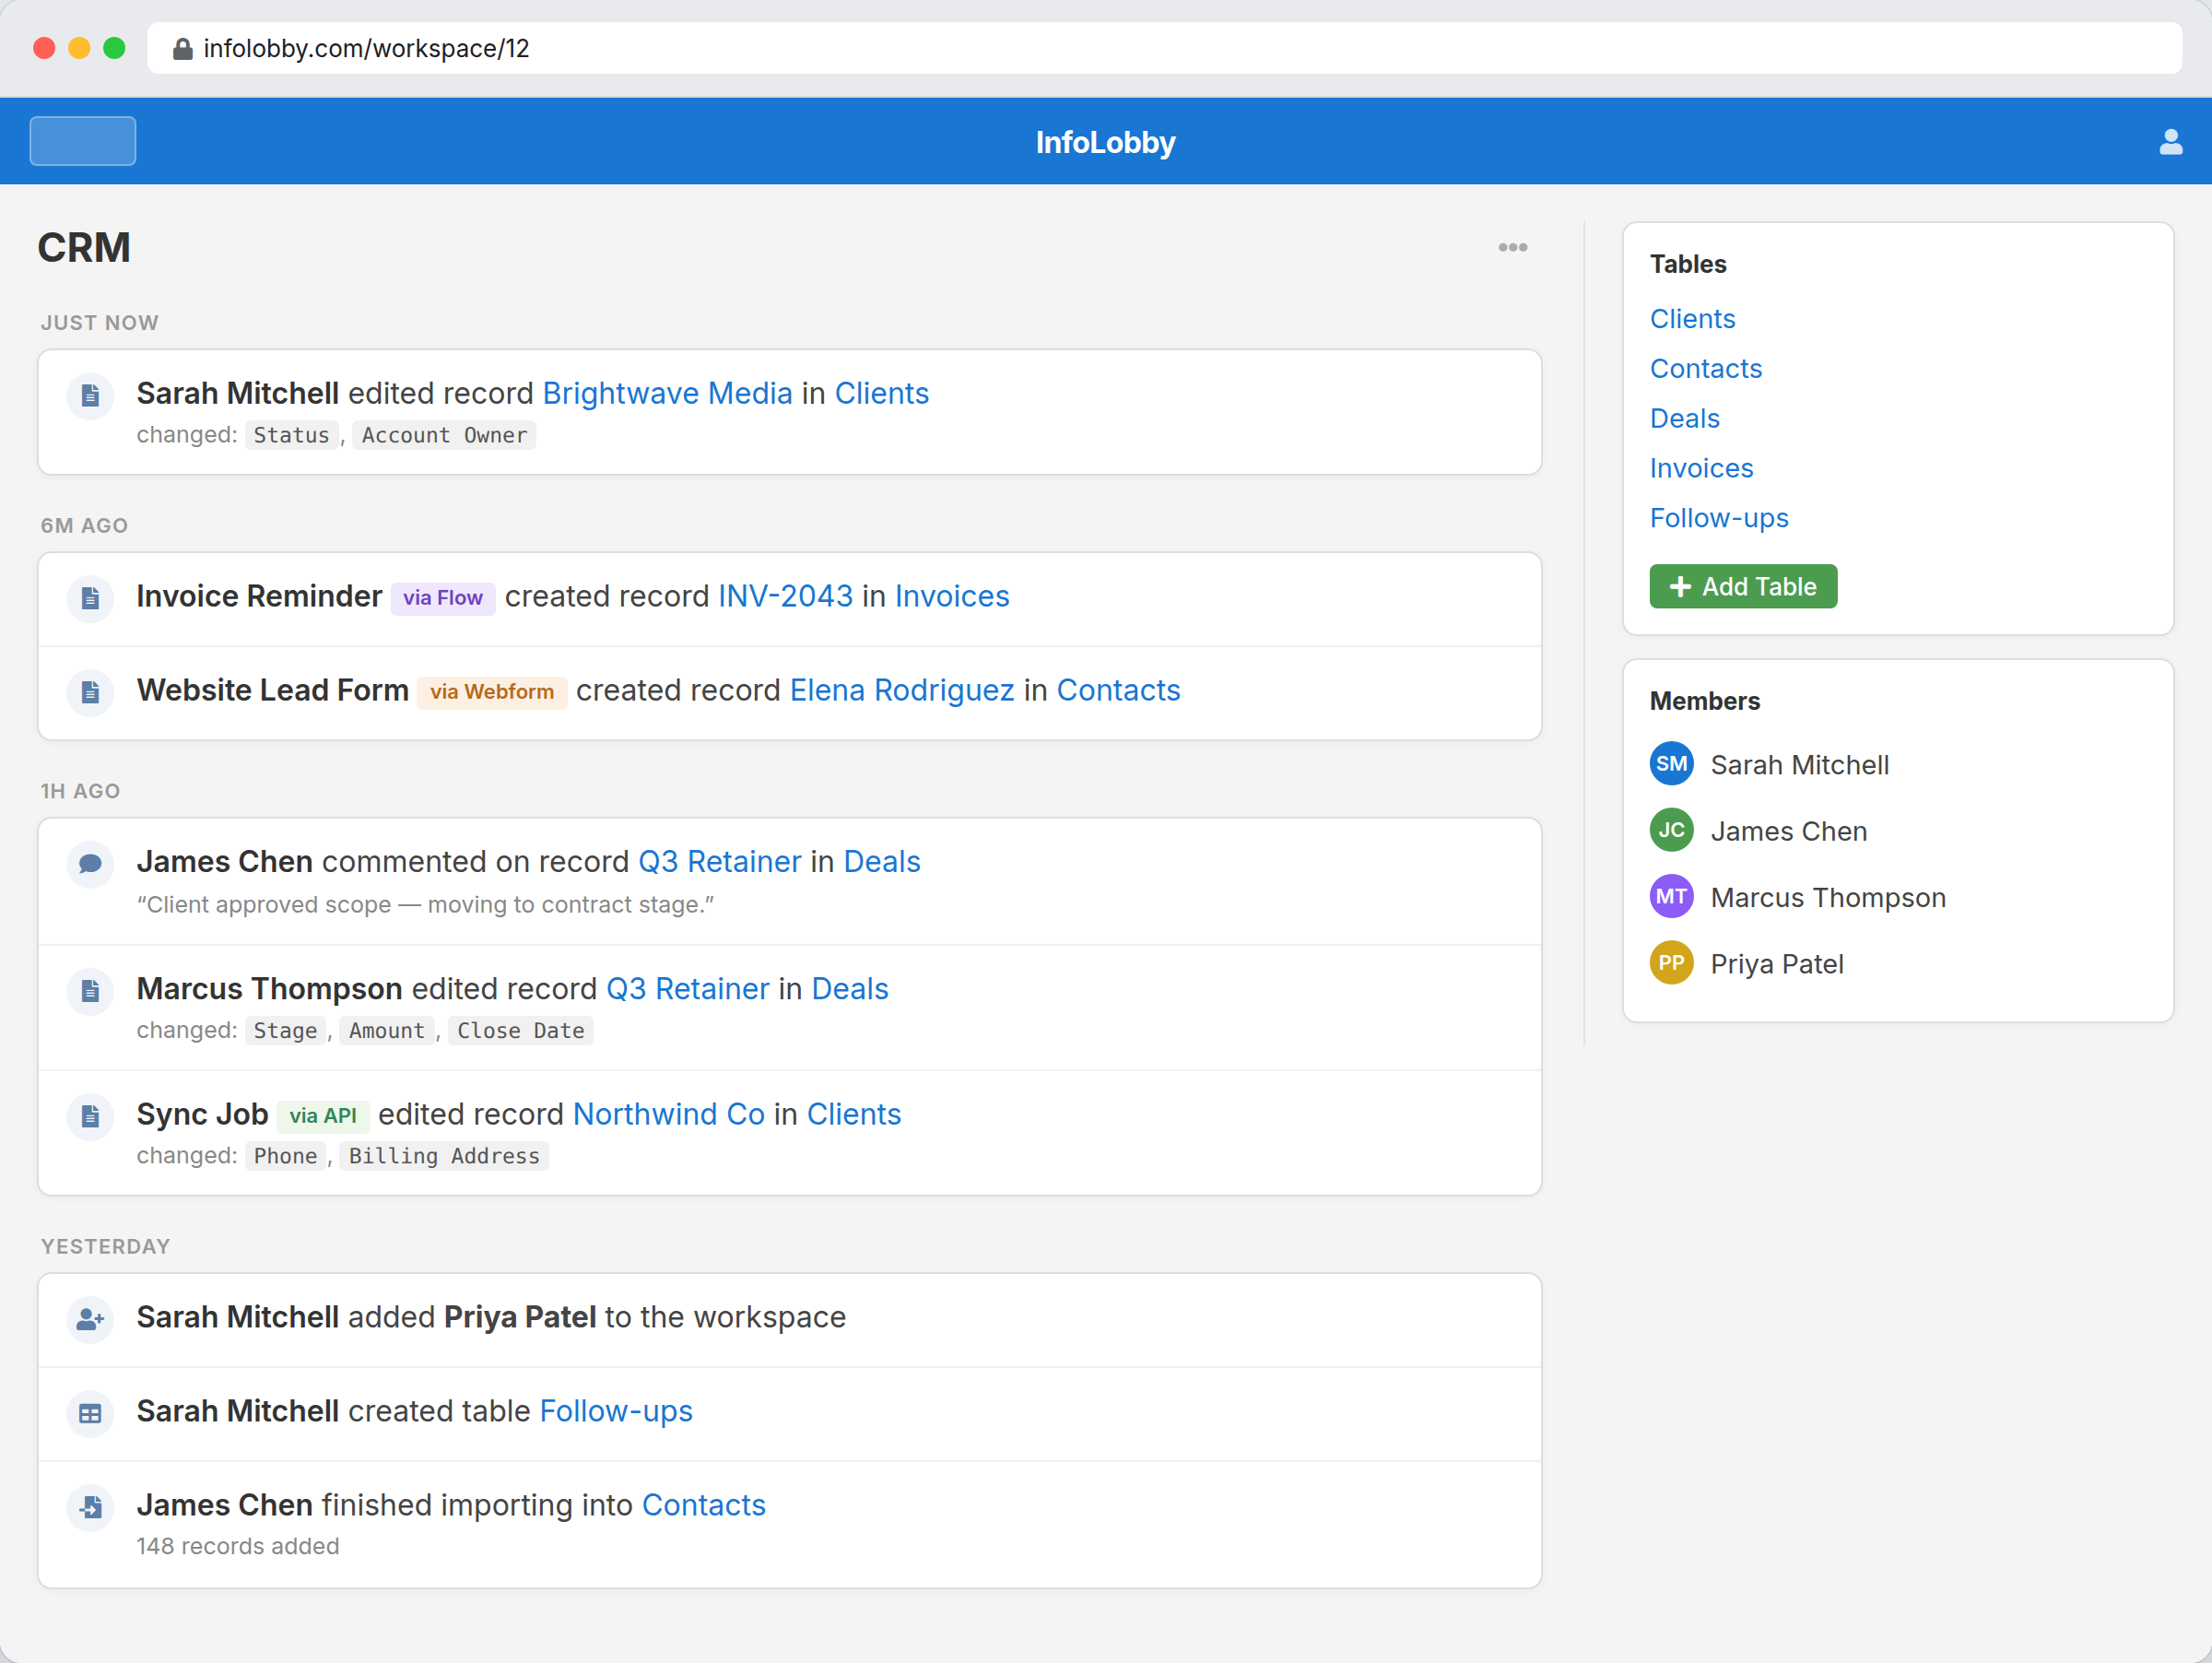This screenshot has height=1663, width=2212.
Task: Open Deals link in James Chen's comment entry
Action: (x=881, y=862)
